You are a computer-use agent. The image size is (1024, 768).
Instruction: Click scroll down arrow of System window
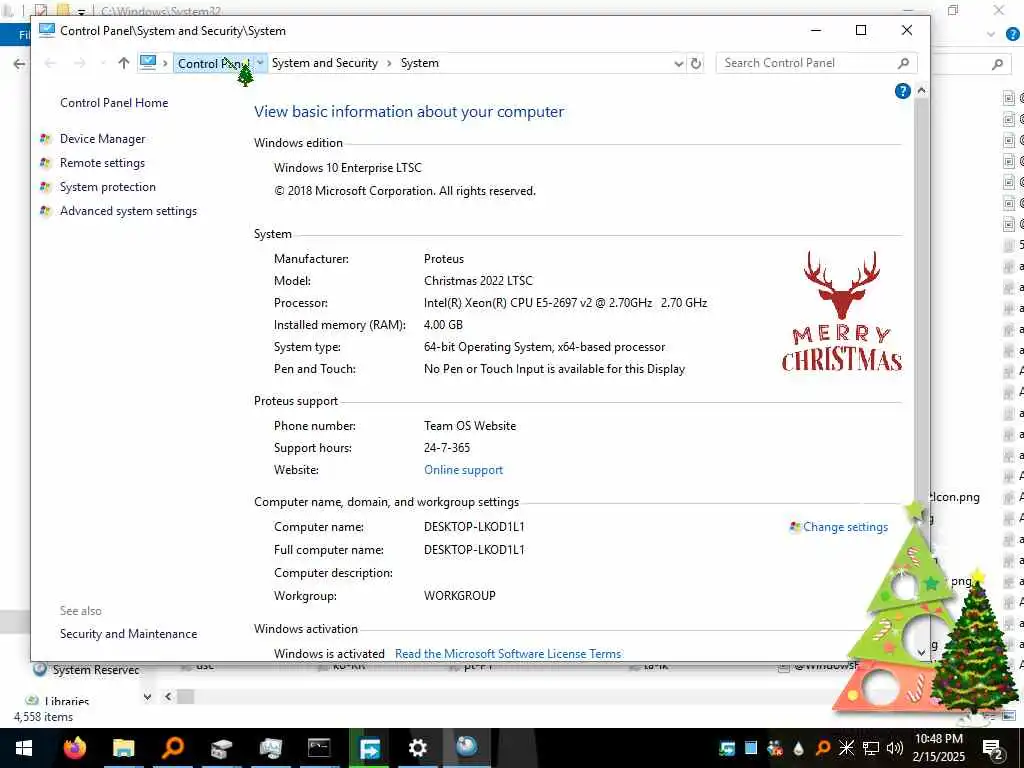click(921, 652)
